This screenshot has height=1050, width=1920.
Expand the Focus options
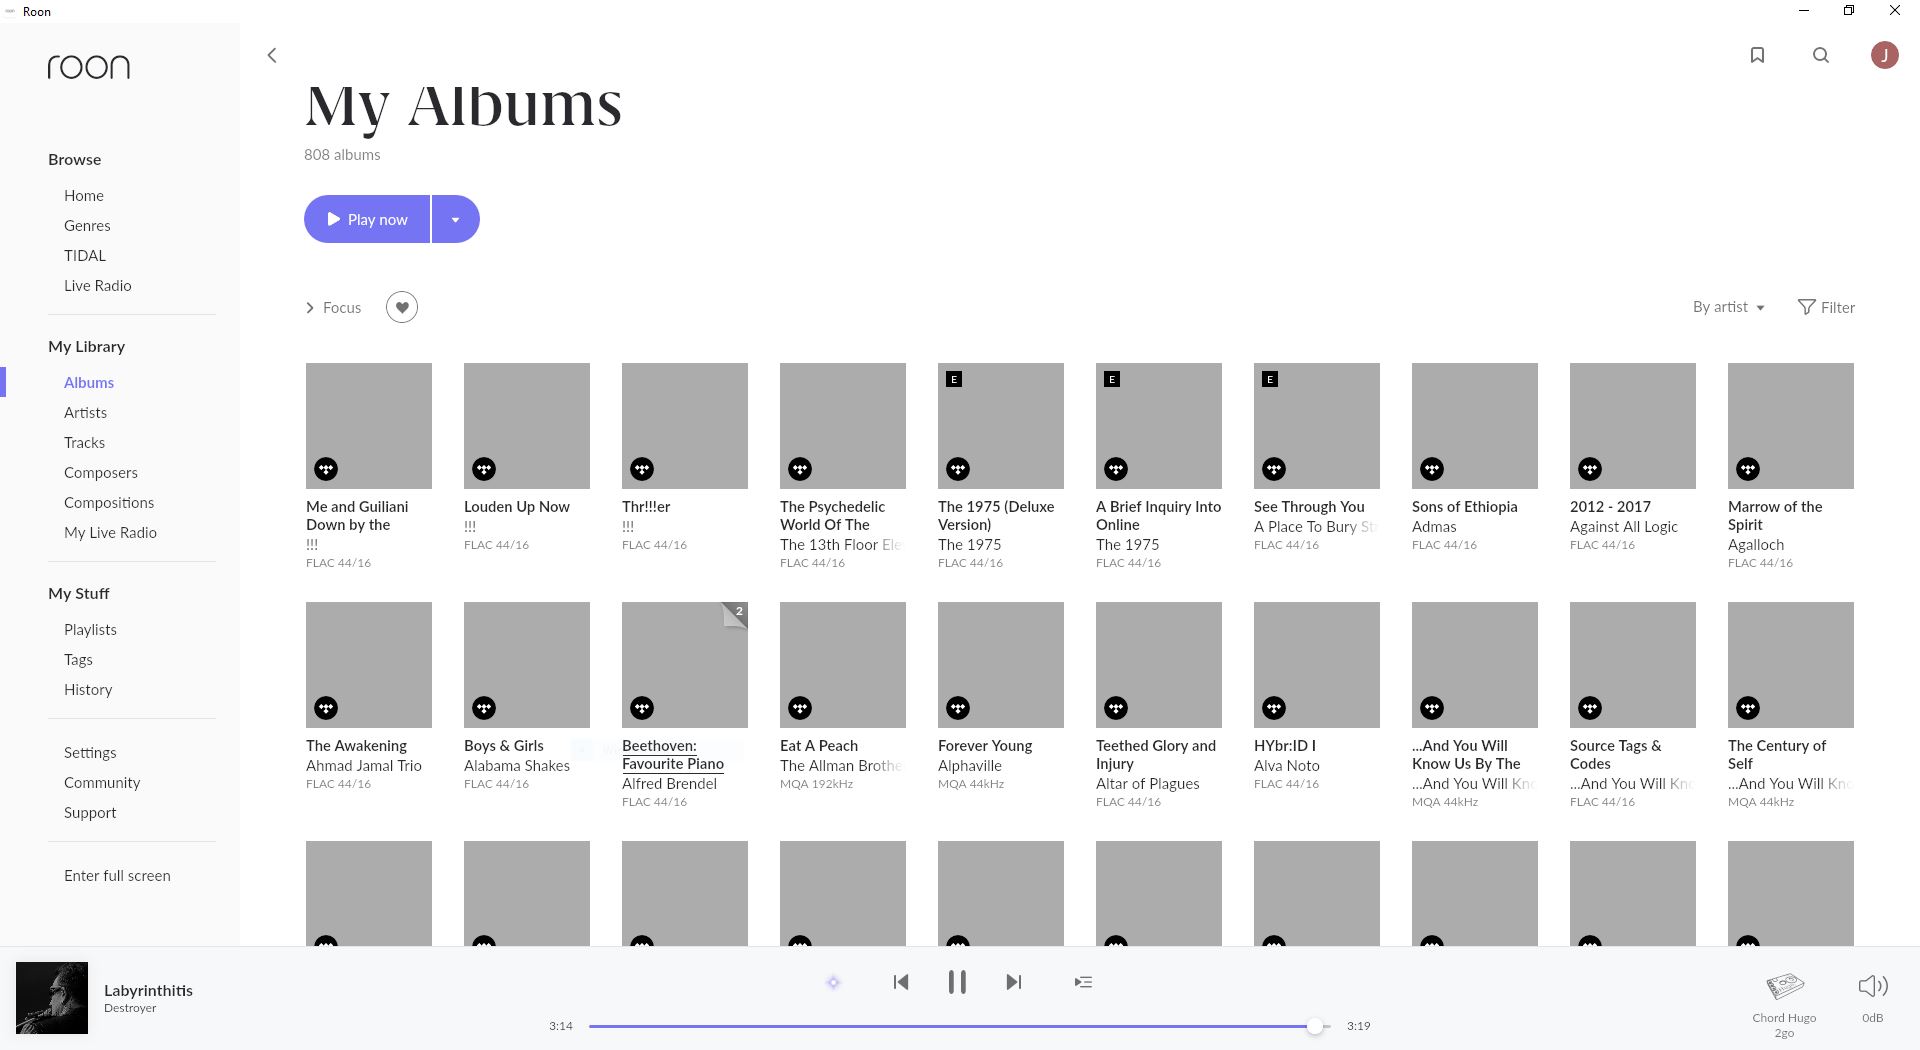pos(333,307)
